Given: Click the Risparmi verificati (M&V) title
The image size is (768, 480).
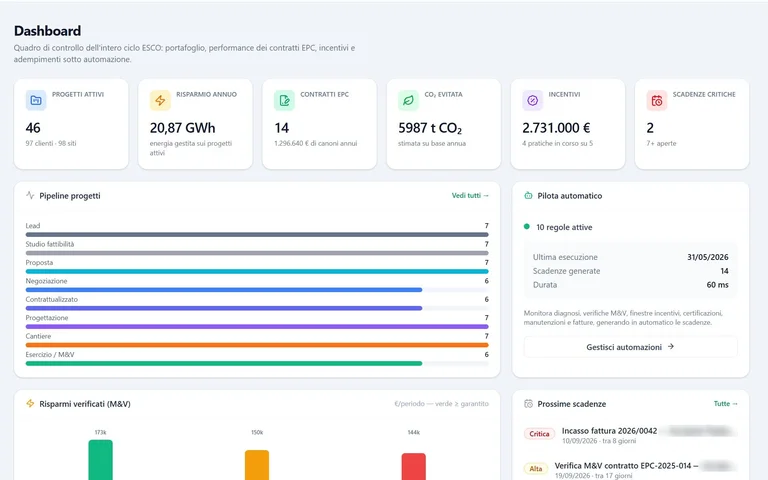Looking at the screenshot, I should (x=85, y=404).
